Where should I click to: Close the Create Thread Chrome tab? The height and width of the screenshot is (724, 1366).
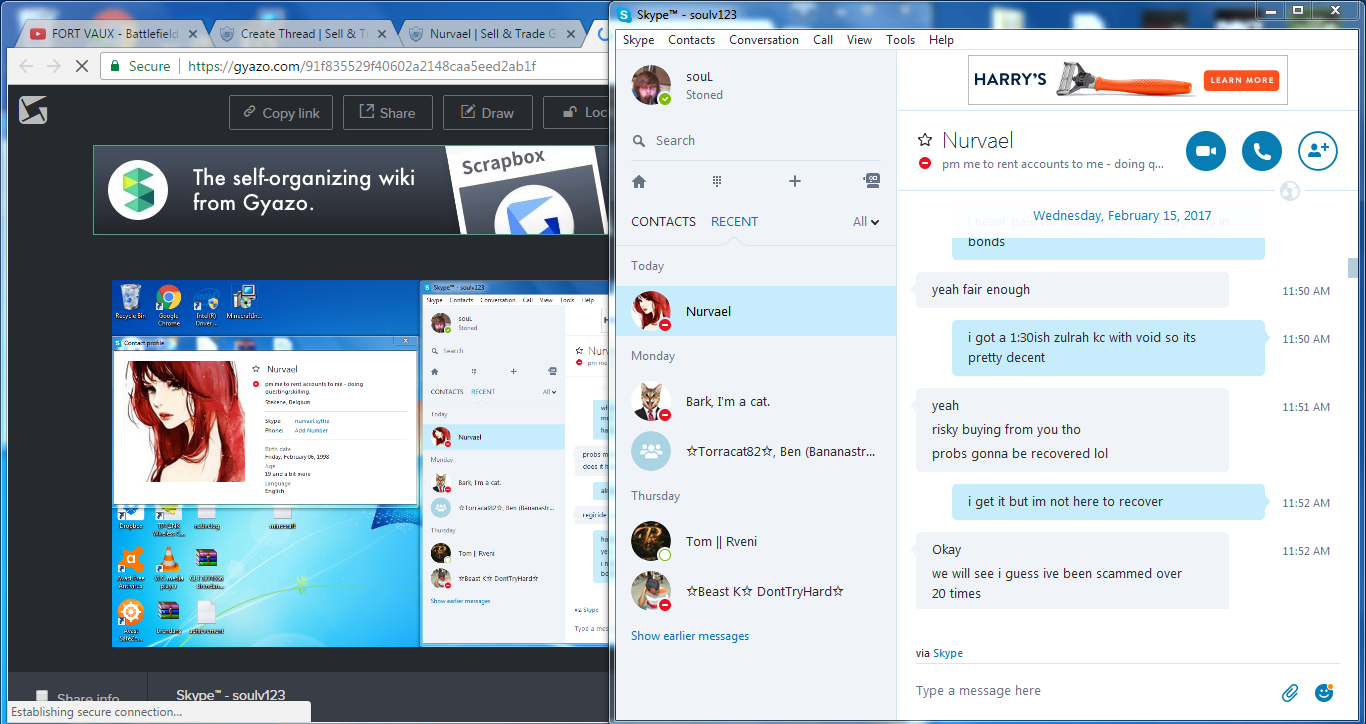tap(383, 34)
